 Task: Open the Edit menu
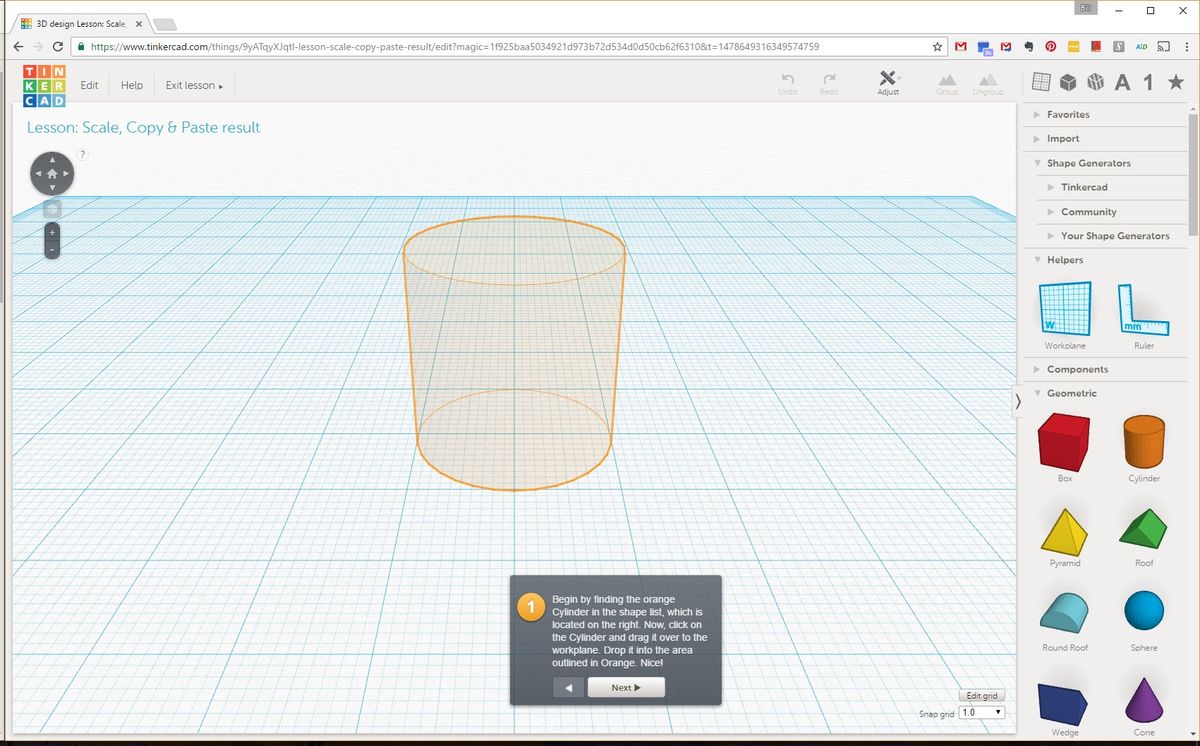coord(88,85)
